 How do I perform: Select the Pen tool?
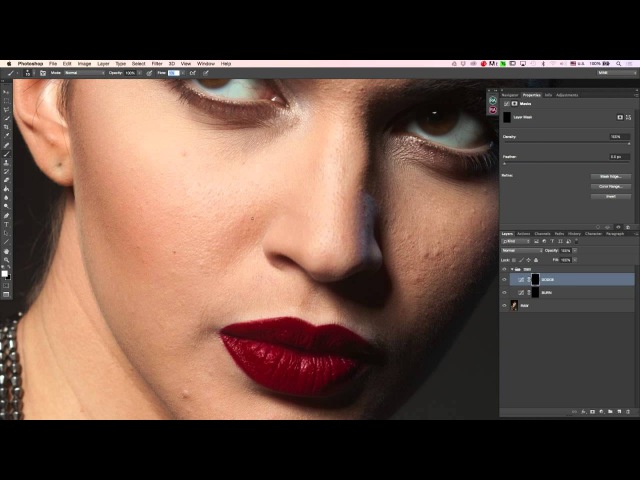tap(6, 216)
